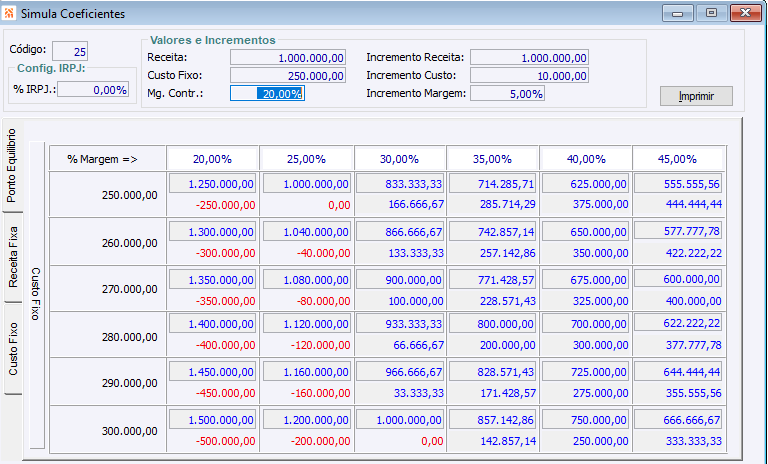Maximize the Simula Coeficientes window
The image size is (768, 464).
711,13
